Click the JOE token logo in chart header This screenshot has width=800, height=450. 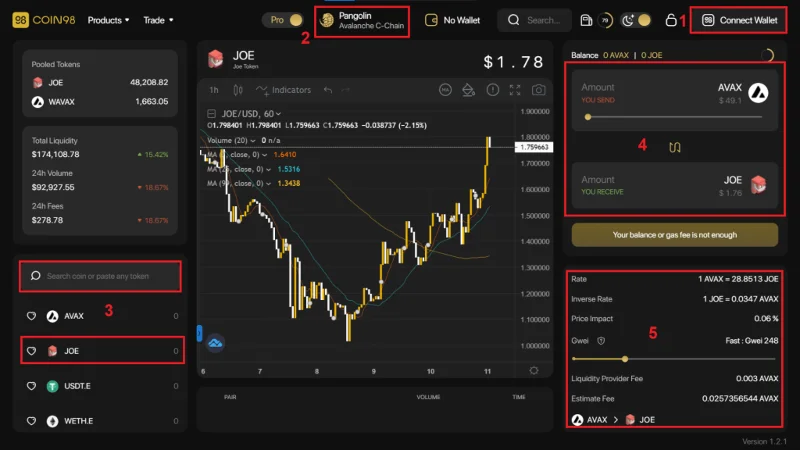click(215, 59)
